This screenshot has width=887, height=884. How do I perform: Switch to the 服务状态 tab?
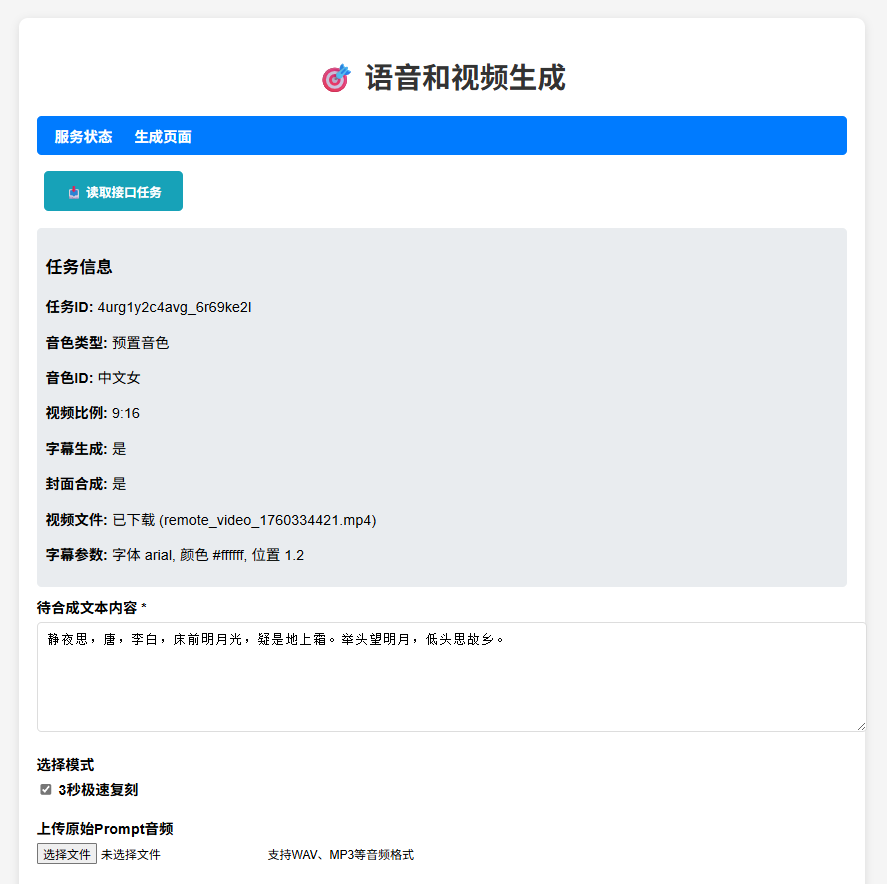tap(83, 137)
